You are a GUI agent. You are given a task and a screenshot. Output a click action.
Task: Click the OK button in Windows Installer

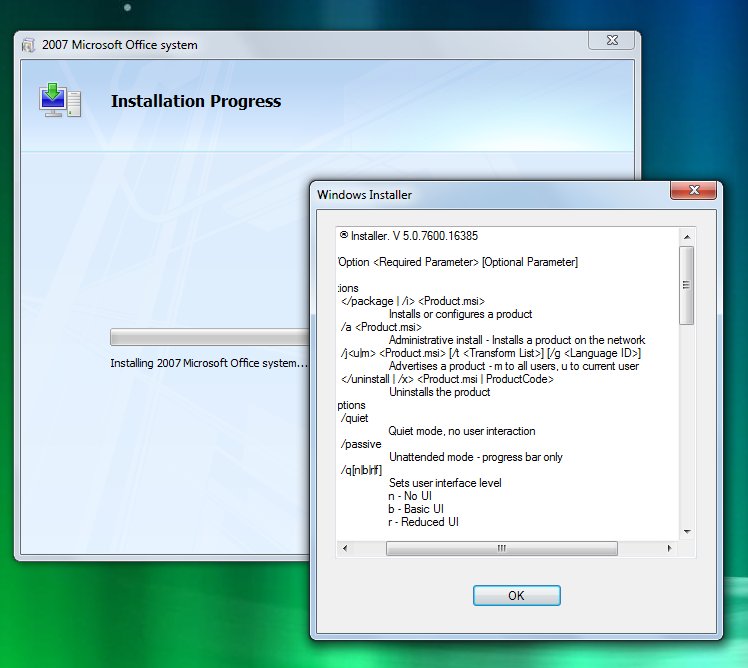(516, 595)
